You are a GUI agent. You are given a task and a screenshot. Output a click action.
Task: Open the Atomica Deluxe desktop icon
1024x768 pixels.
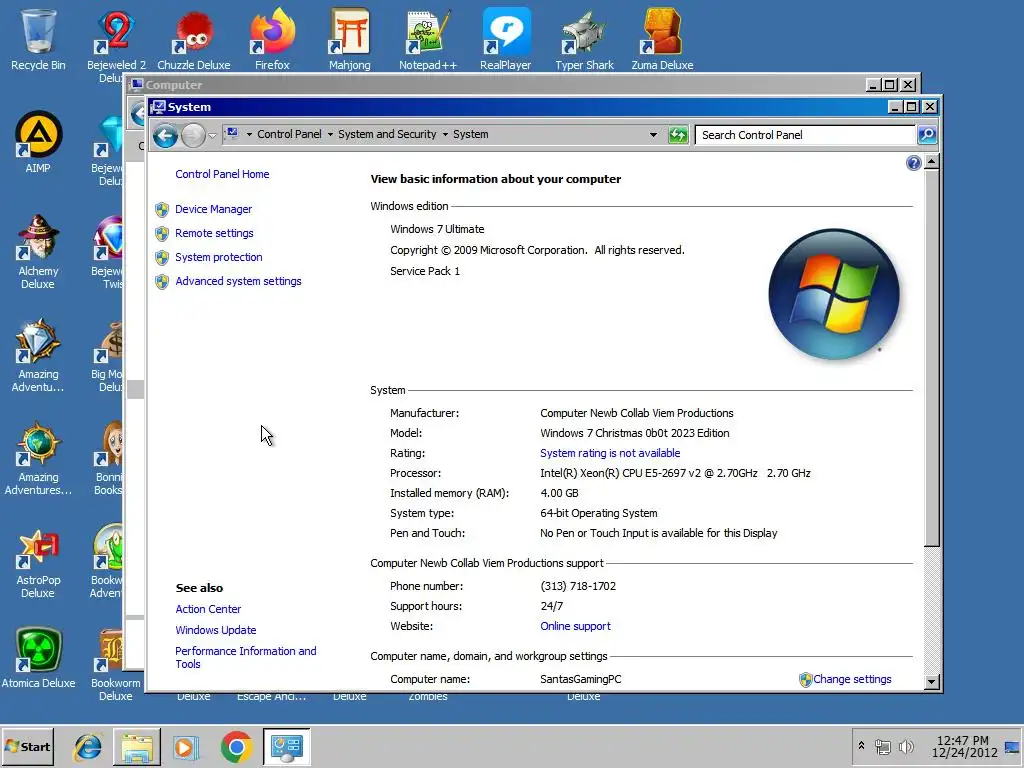(x=38, y=658)
